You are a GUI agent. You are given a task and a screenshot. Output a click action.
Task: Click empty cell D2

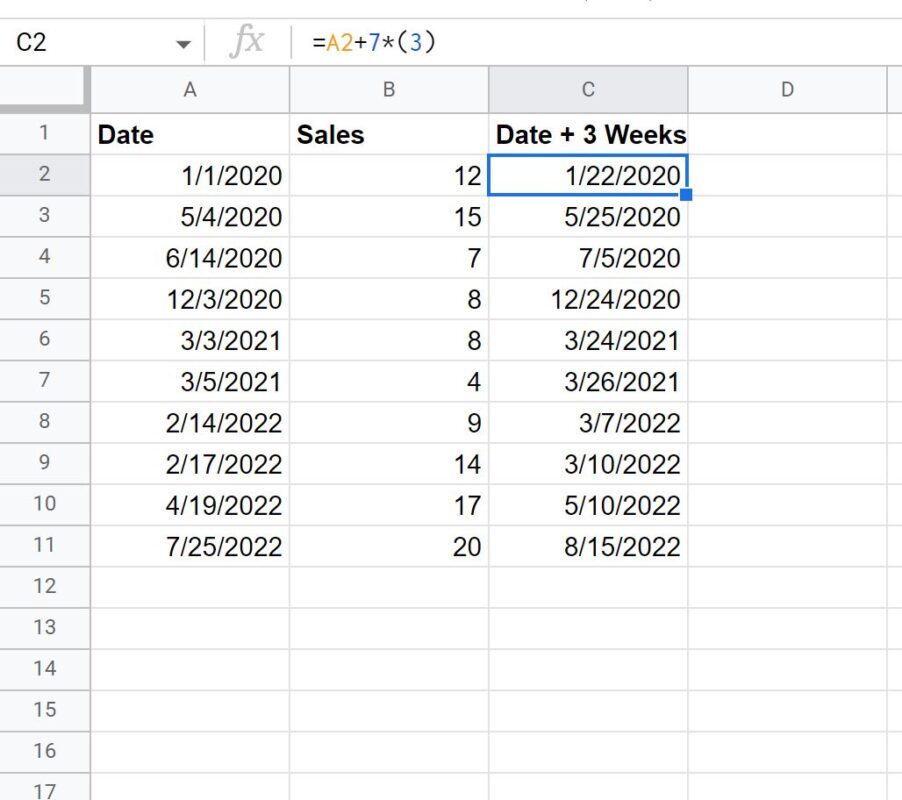[x=787, y=175]
